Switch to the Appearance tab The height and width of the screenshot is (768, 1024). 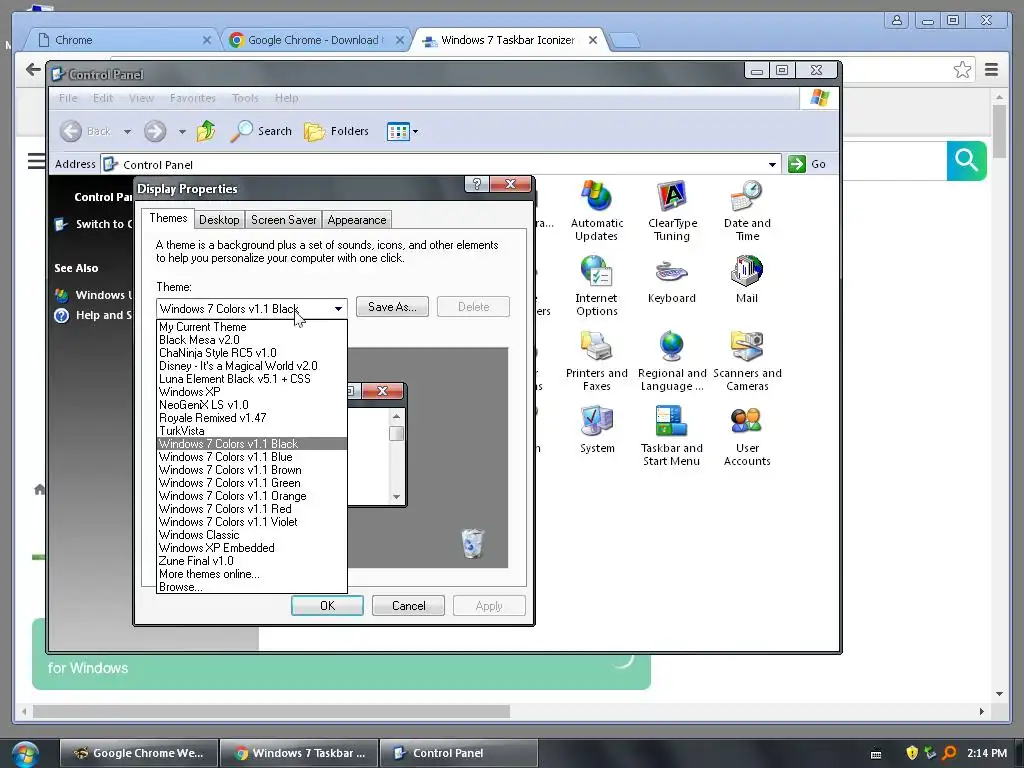click(x=357, y=220)
